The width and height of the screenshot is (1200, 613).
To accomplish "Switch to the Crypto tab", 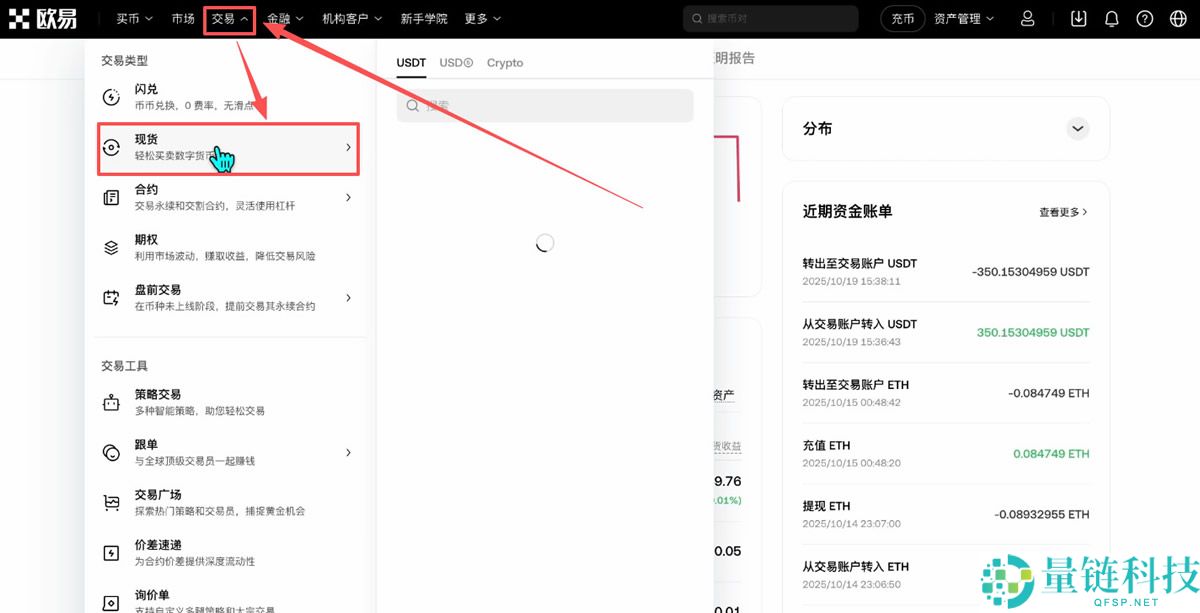I will (505, 62).
